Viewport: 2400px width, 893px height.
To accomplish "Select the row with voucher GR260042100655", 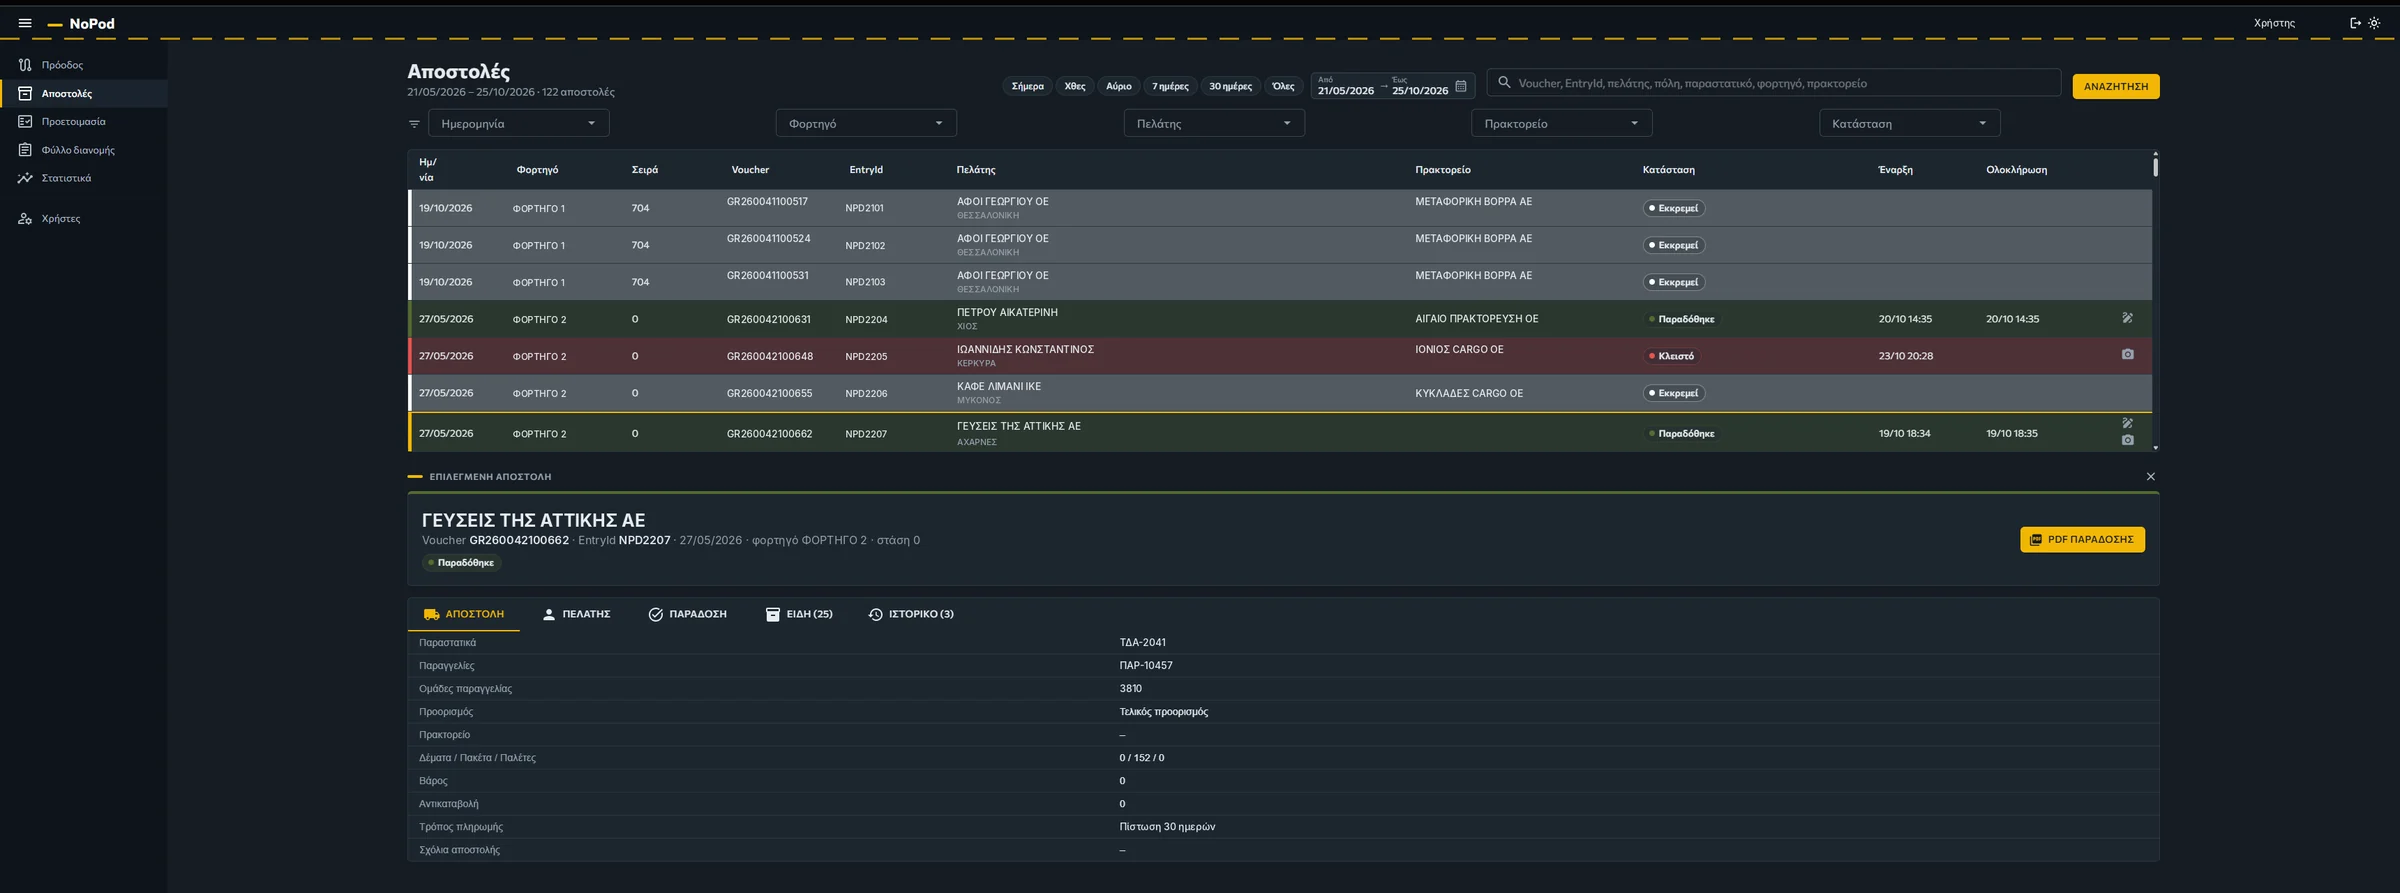I will tap(1280, 394).
